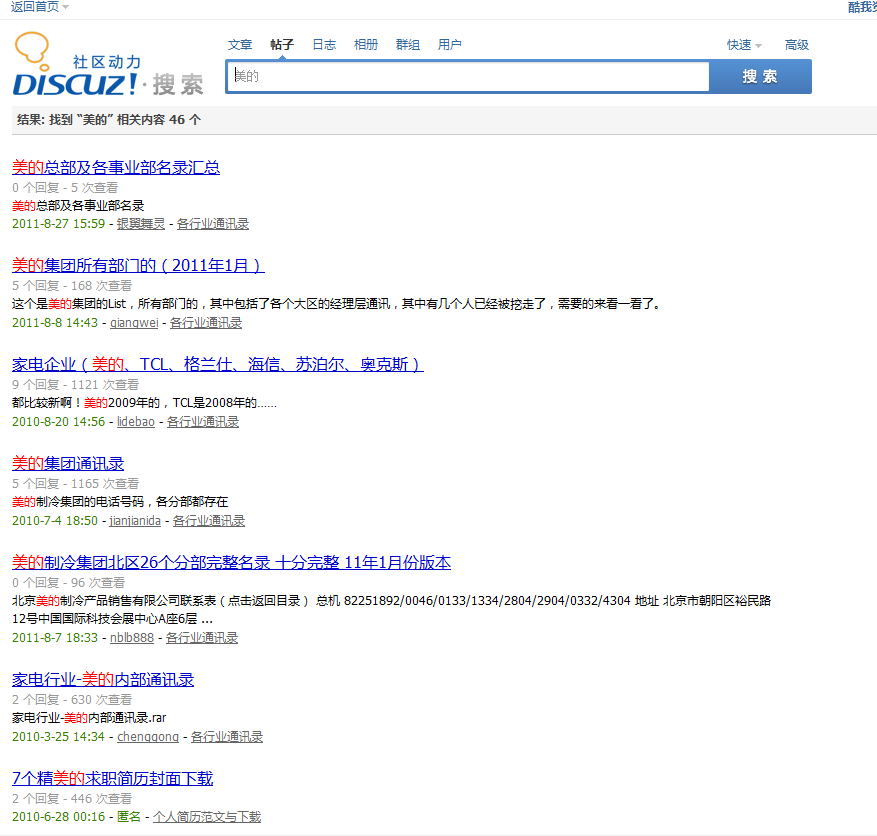Click the snippet 美的总部及各事业部名录
Viewport: 877px width, 836px height.
[78, 206]
